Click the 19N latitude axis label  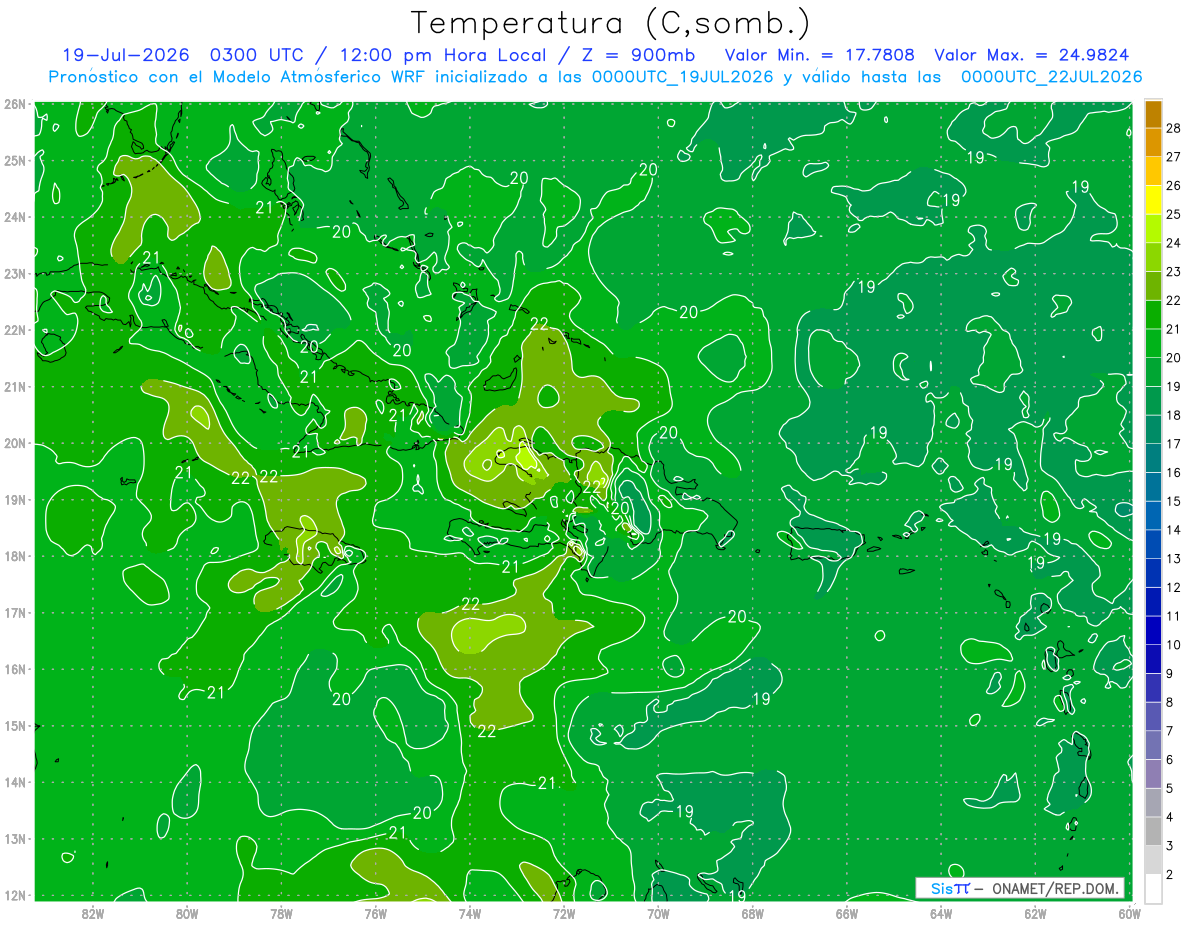pos(15,500)
